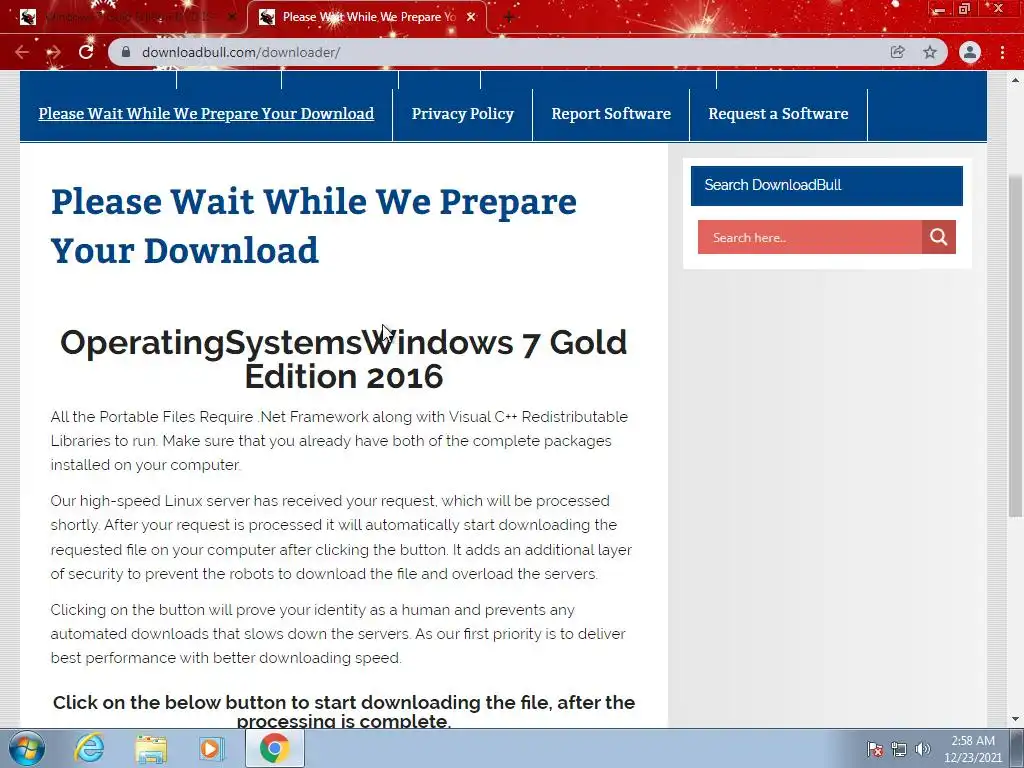Open Chrome's three-dot menu
Viewport: 1024px width, 768px height.
coord(1002,52)
